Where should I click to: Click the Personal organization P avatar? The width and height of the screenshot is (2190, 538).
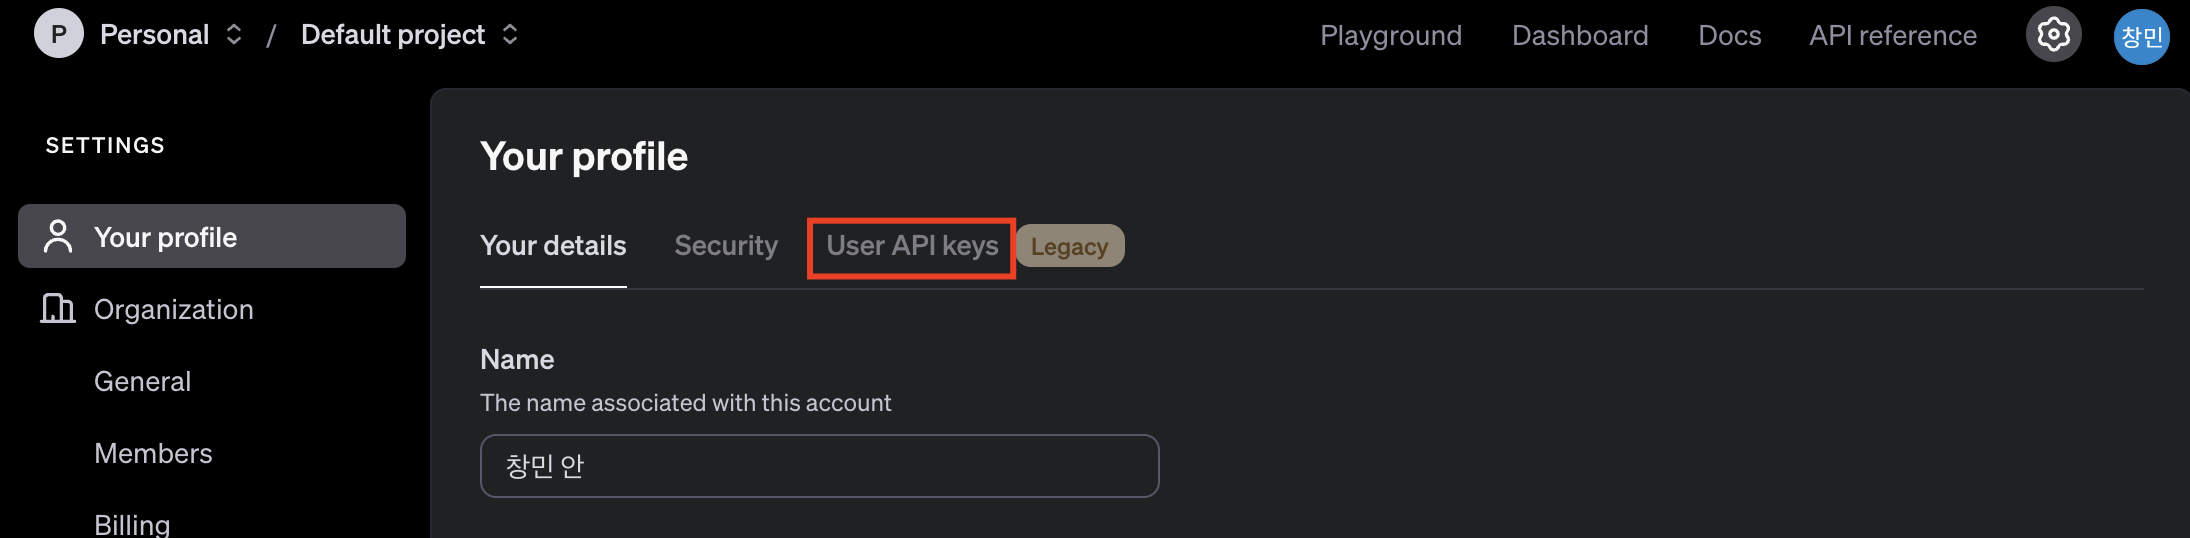(x=59, y=34)
